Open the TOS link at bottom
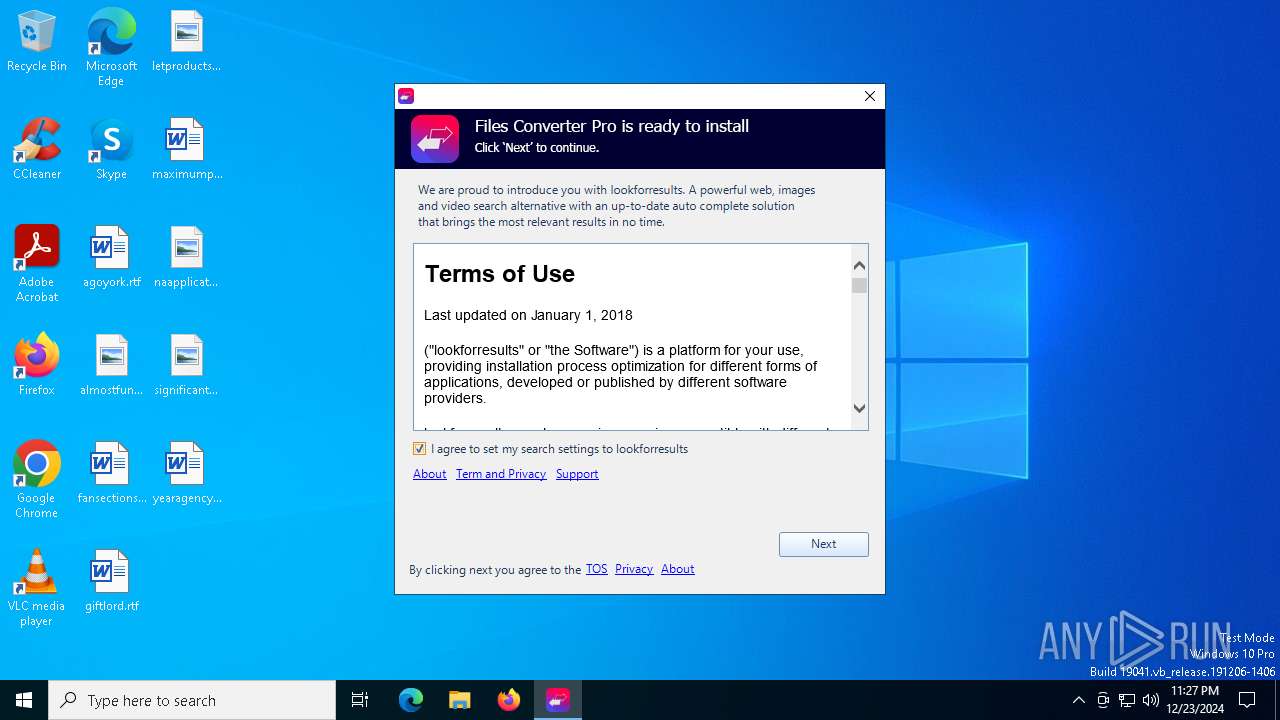This screenshot has height=720, width=1280. (597, 569)
